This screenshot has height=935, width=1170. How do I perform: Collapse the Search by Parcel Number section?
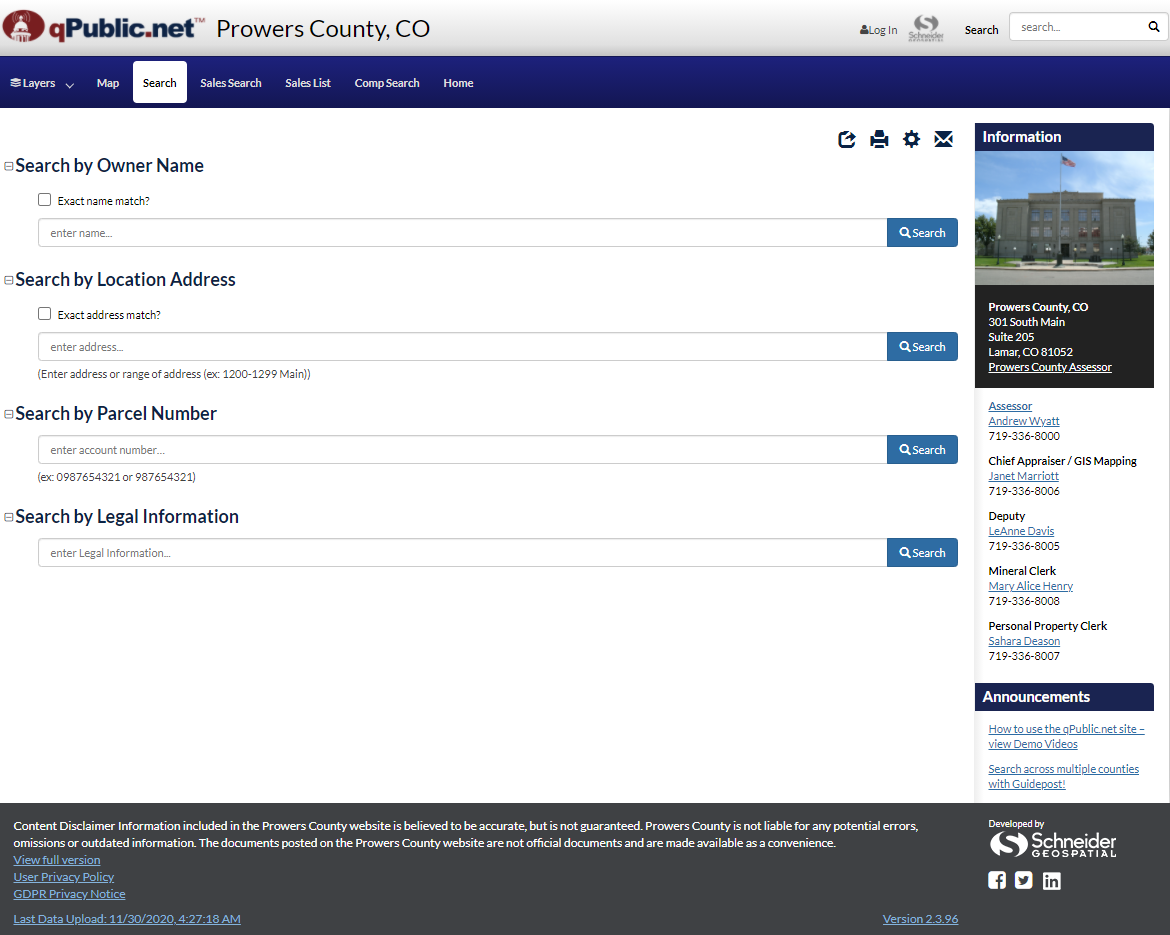point(9,414)
